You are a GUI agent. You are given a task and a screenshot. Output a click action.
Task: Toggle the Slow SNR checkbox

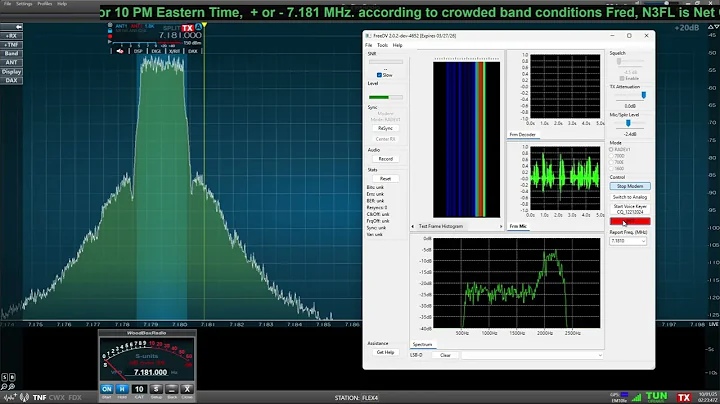point(379,75)
